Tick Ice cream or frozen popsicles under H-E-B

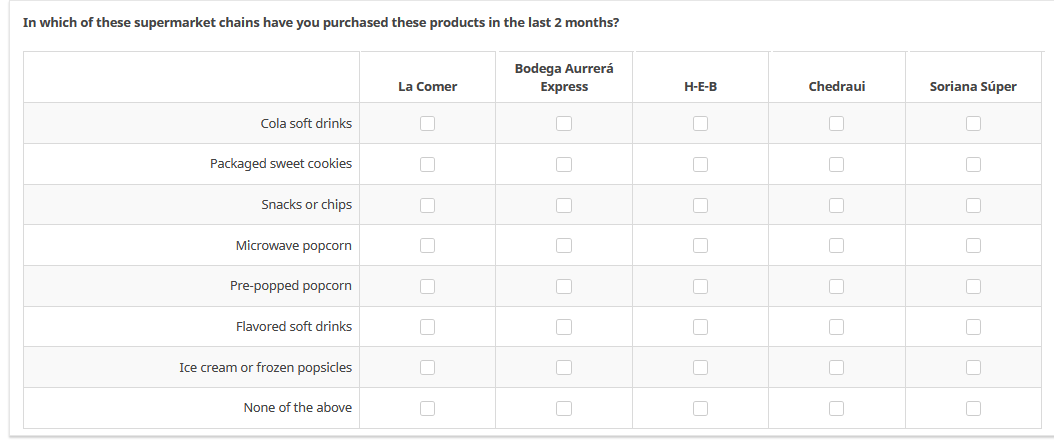700,367
